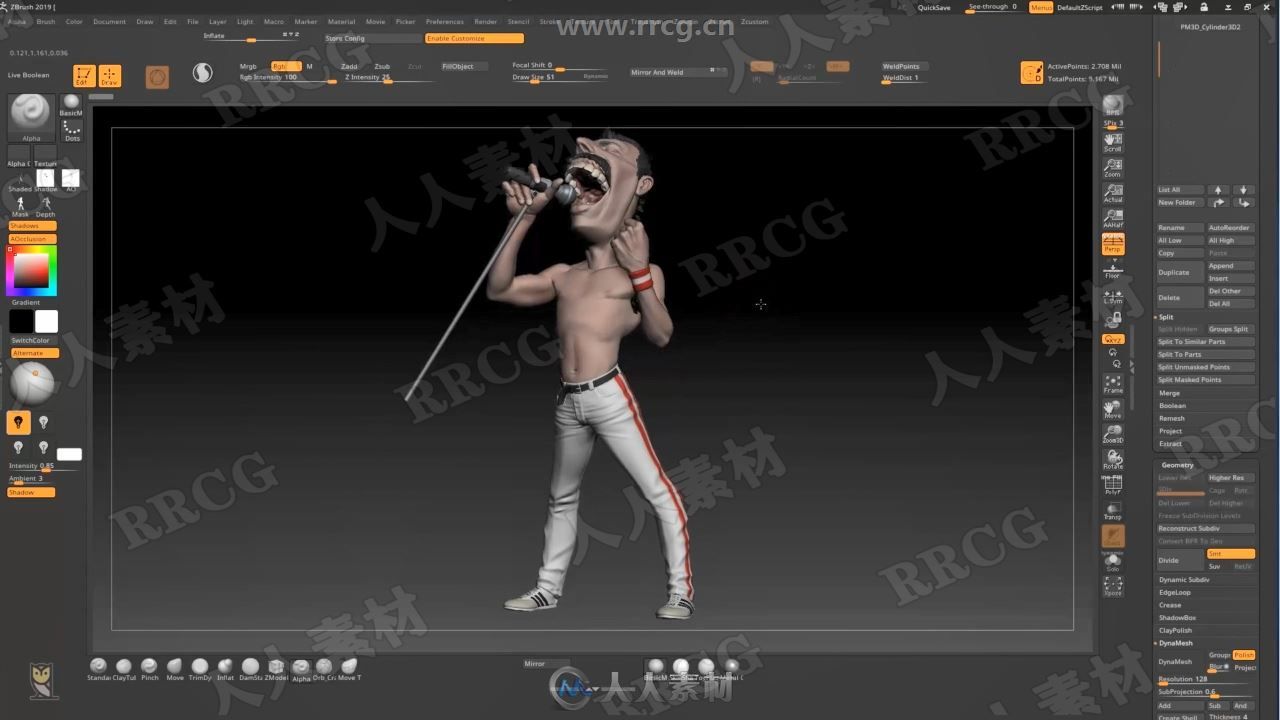Toggle Zadd sculpting mode
Viewport: 1280px width, 720px height.
[x=349, y=66]
